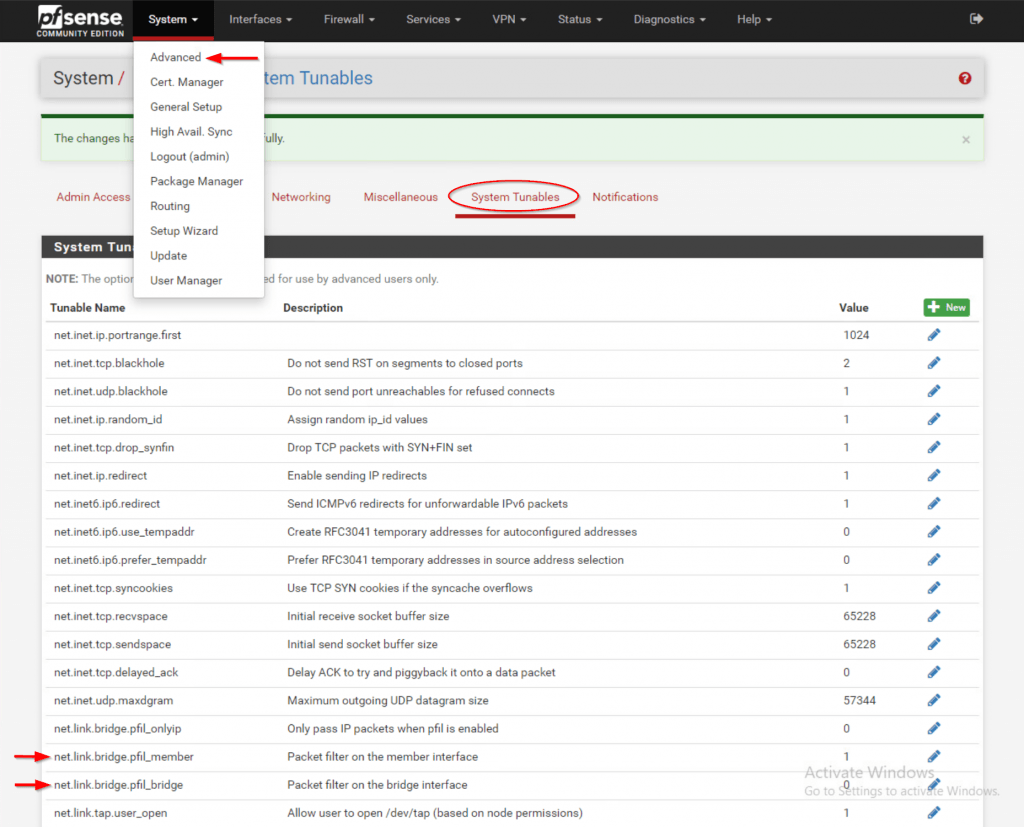Viewport: 1024px width, 827px height.
Task: Open the red help question mark icon
Action: [x=965, y=78]
